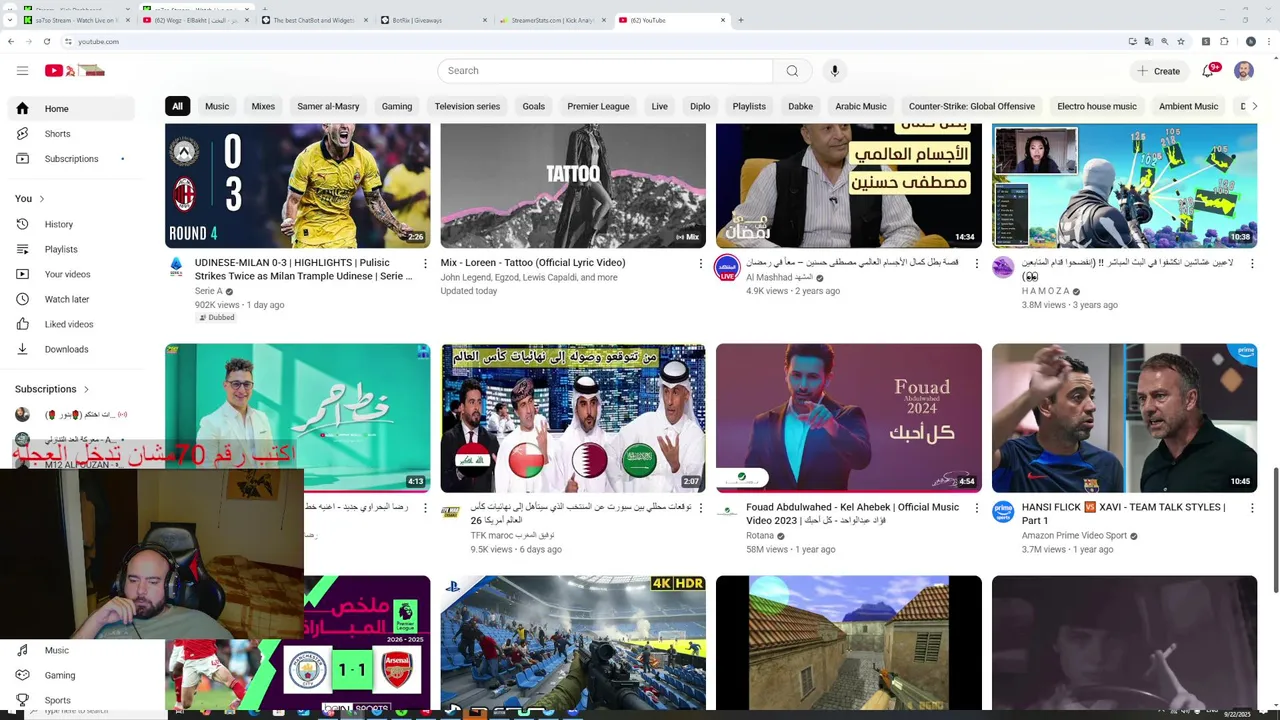Expand the You section chevron
This screenshot has width=1280, height=720.
click(x=41, y=199)
